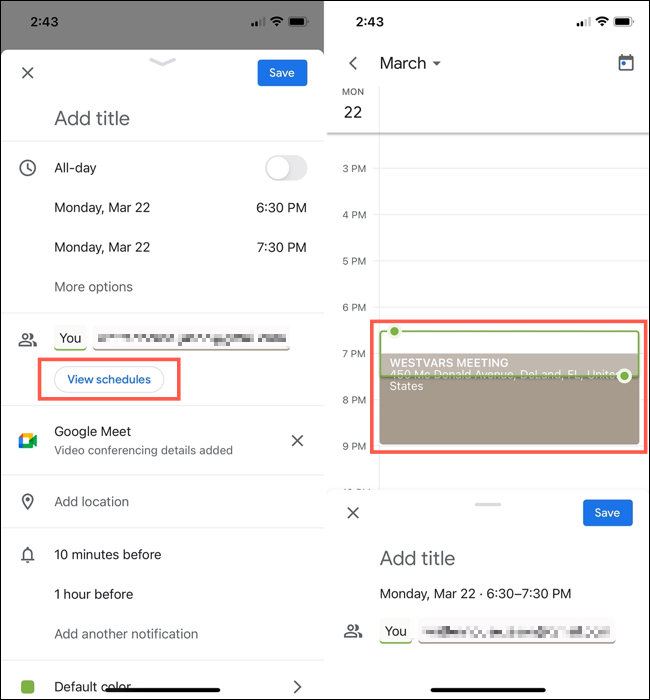Tap Add title in the bottom sheet
The image size is (650, 700).
pyautogui.click(x=417, y=558)
